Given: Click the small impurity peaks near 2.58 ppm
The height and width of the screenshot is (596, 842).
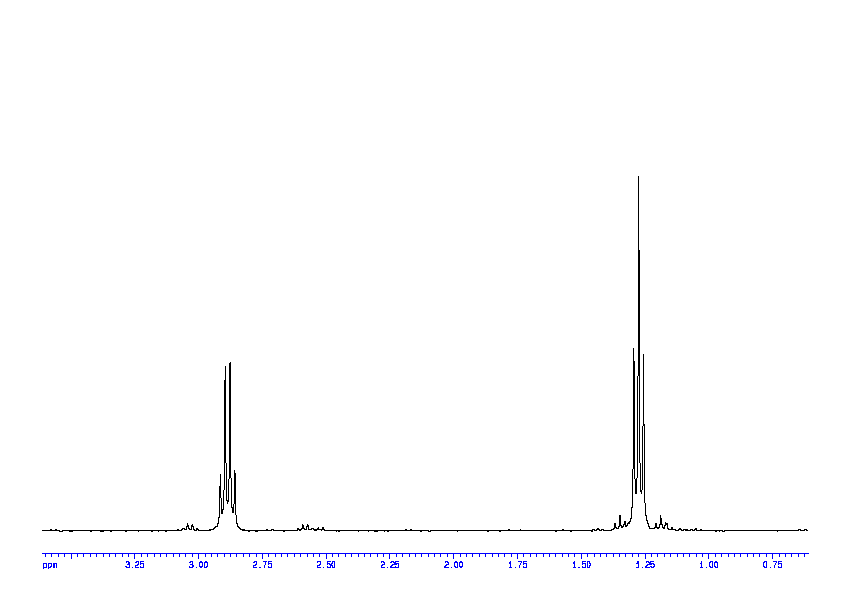Looking at the screenshot, I should (311, 527).
